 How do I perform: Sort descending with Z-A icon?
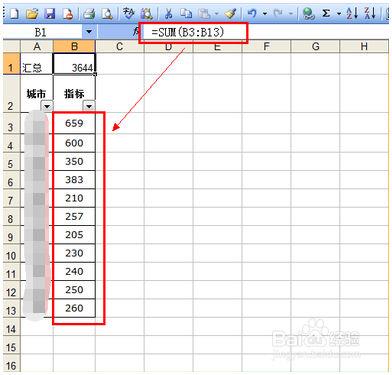click(x=370, y=13)
